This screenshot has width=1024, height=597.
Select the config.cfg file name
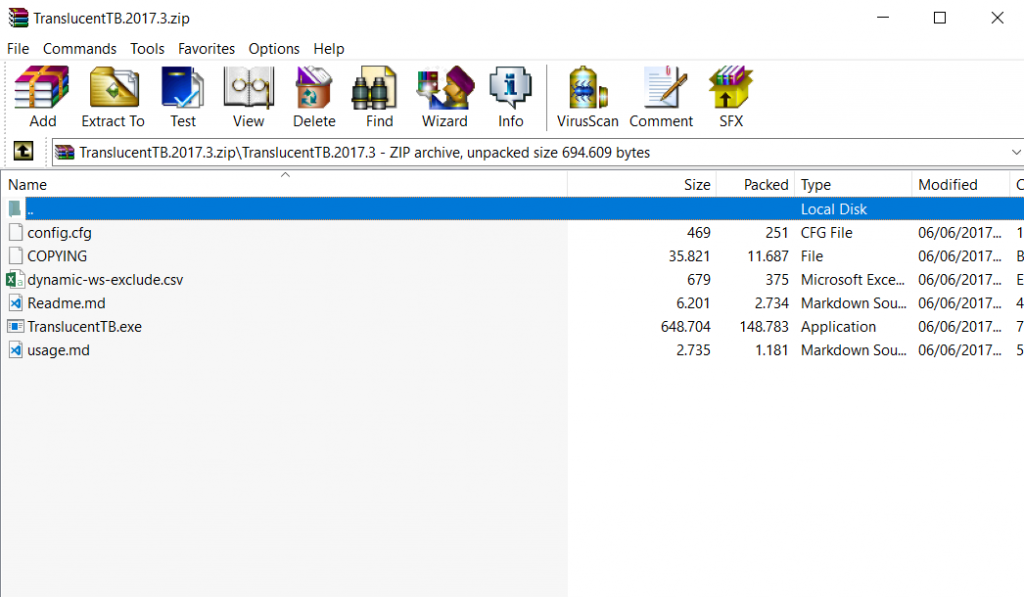59,233
